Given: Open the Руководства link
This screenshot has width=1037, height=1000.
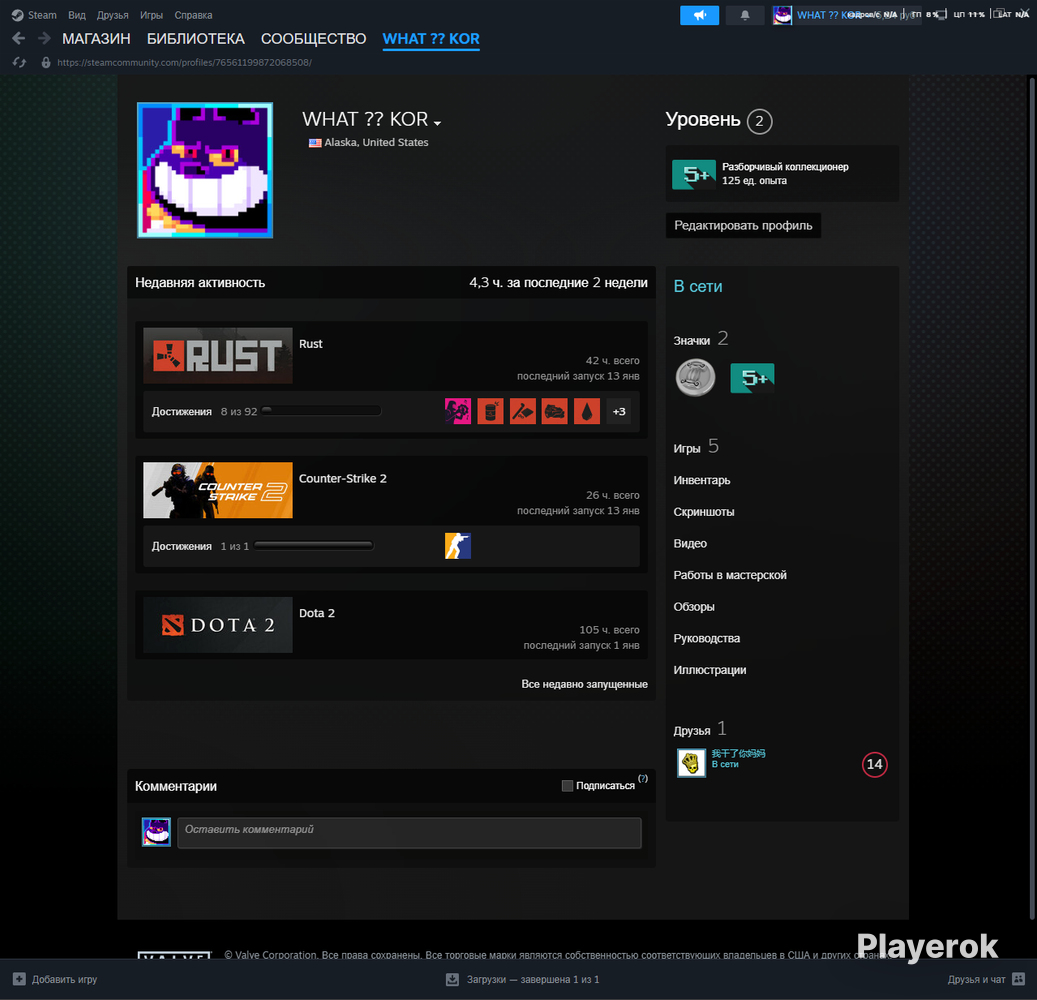Looking at the screenshot, I should [706, 639].
